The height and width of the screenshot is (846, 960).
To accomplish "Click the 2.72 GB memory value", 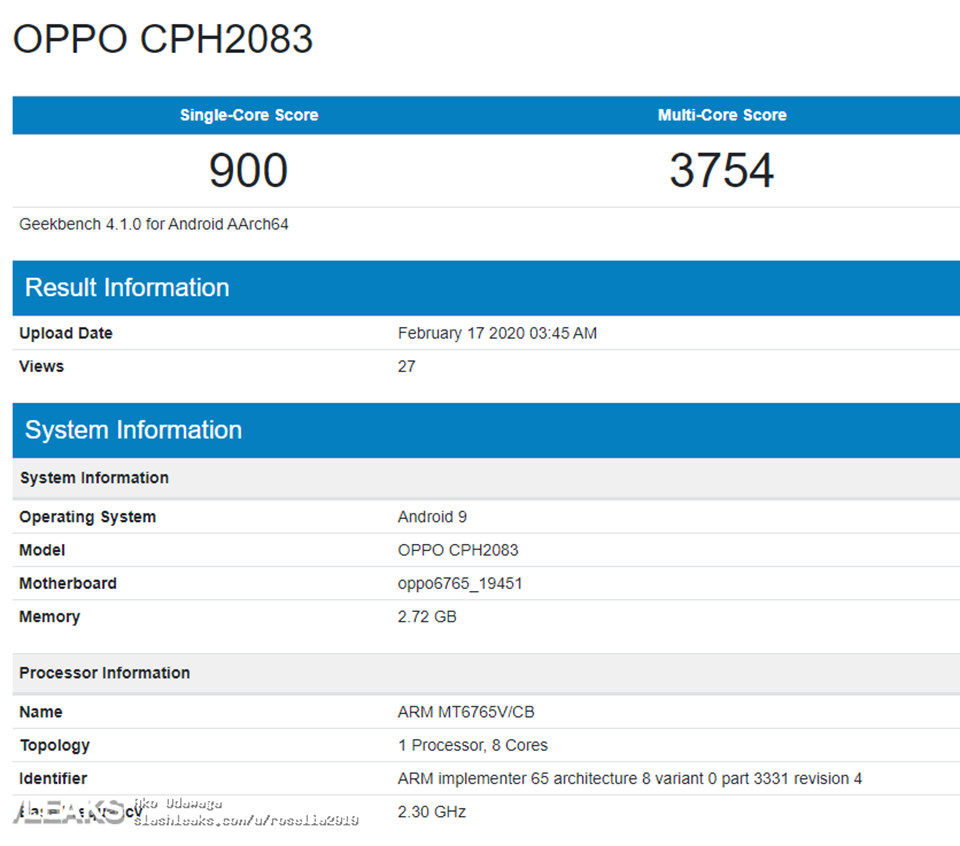I will [427, 616].
